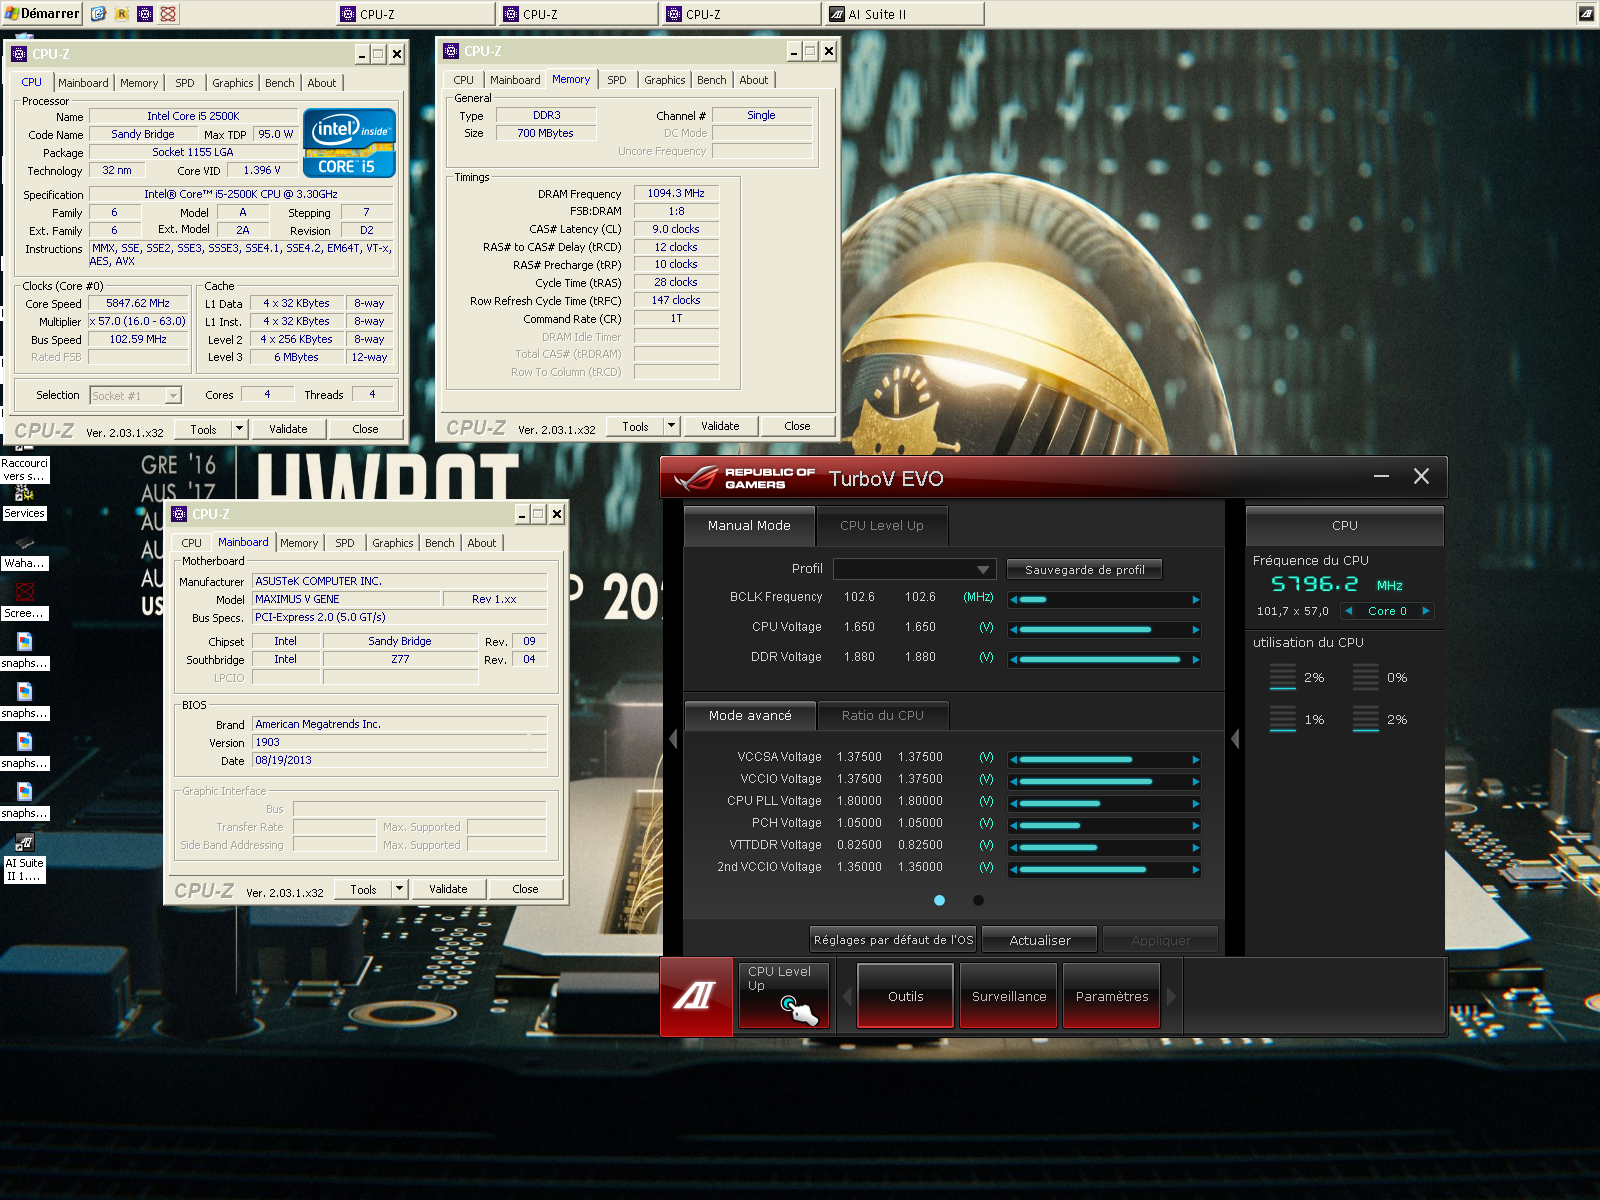
Task: Click Validate in CPU-Z Memory window
Action: [720, 426]
